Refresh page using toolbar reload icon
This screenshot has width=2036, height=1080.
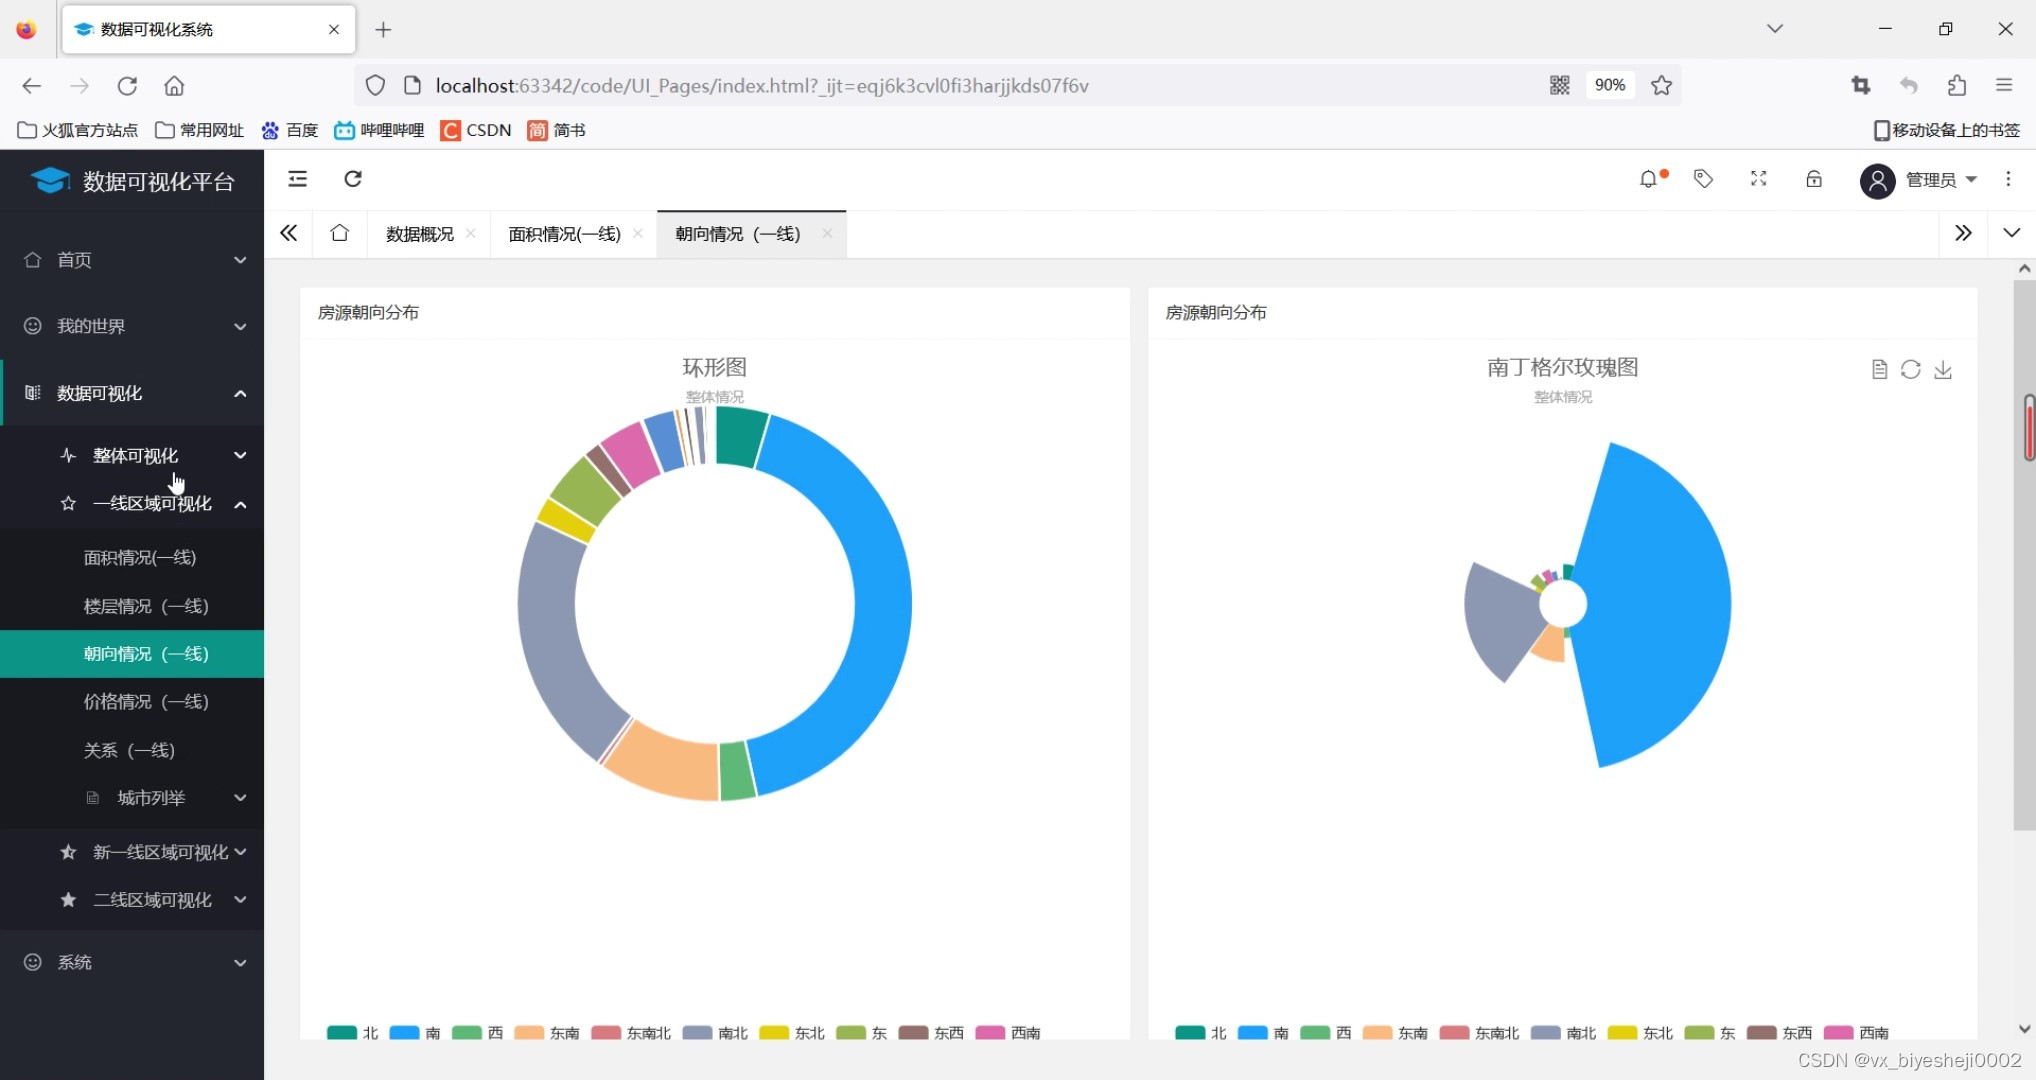tap(353, 179)
